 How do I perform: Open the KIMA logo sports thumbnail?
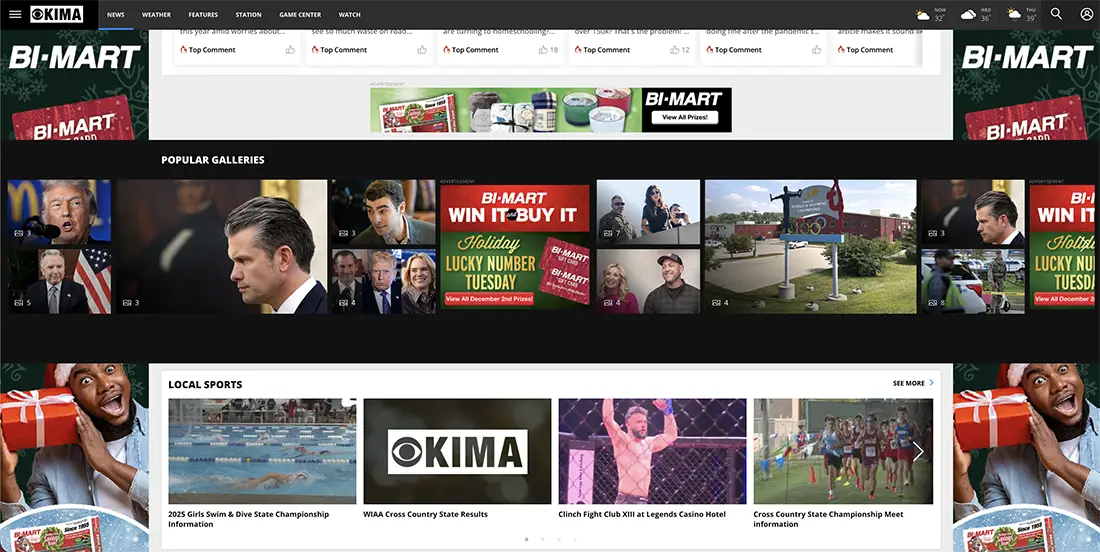click(457, 451)
